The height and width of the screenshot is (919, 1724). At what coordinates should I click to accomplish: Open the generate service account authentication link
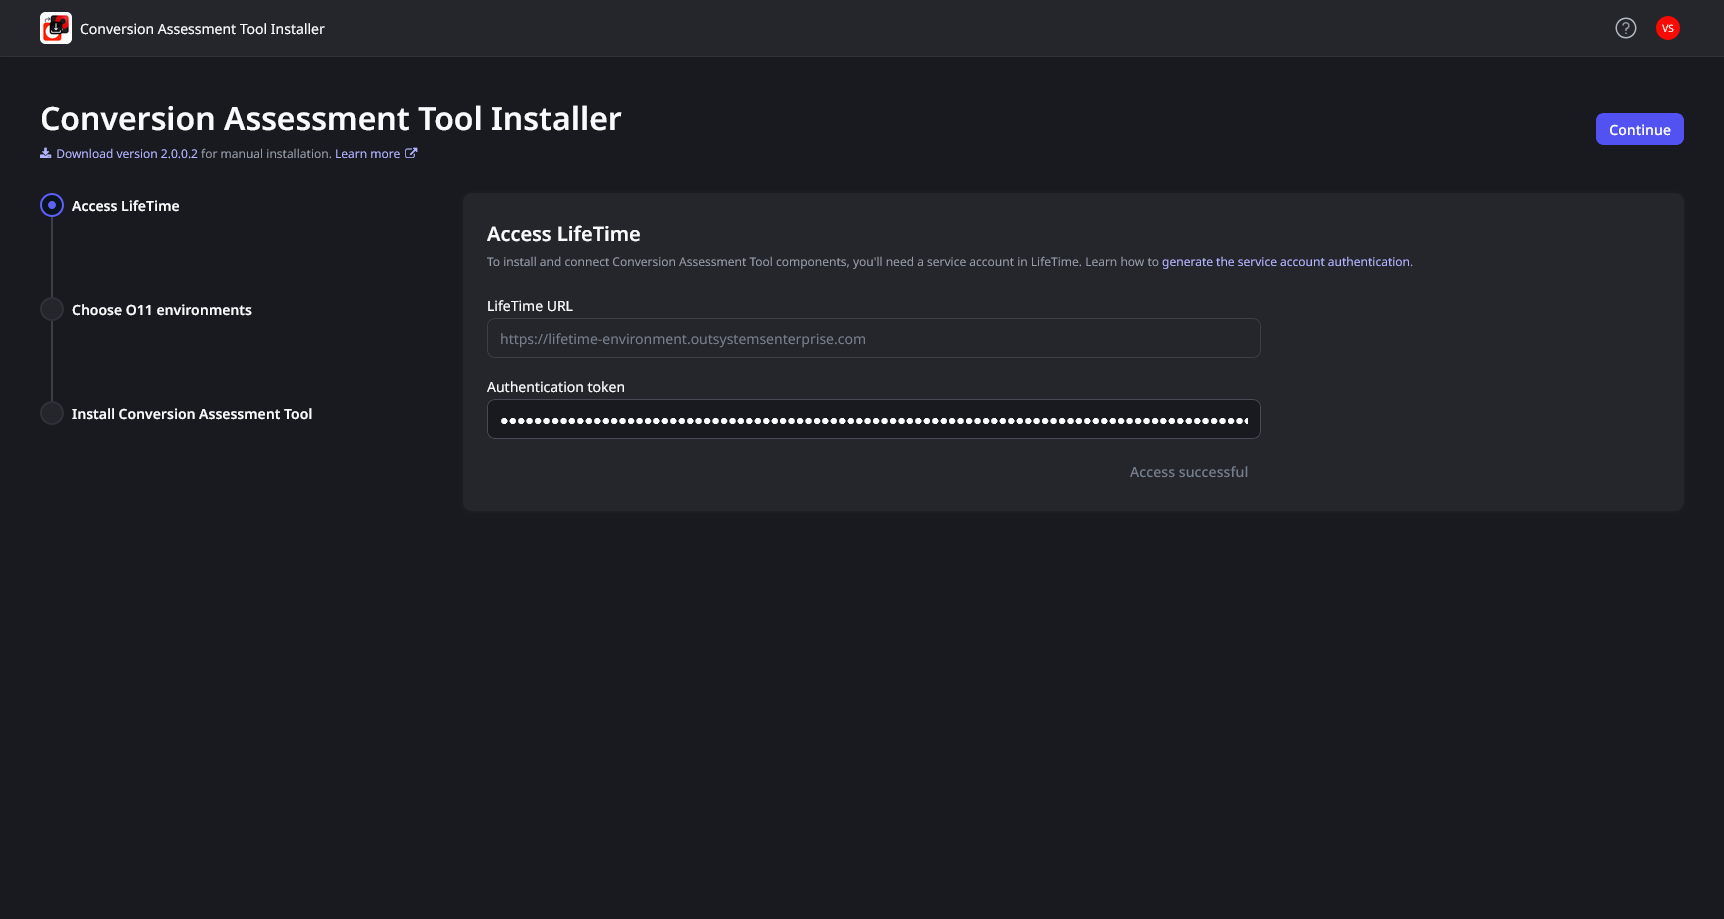coord(1286,261)
